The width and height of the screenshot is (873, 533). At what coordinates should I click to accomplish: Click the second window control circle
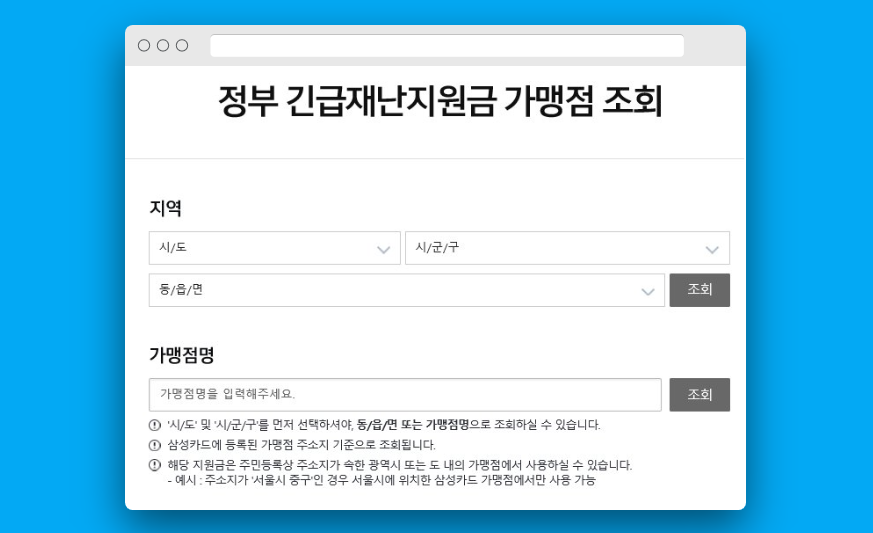(x=163, y=46)
